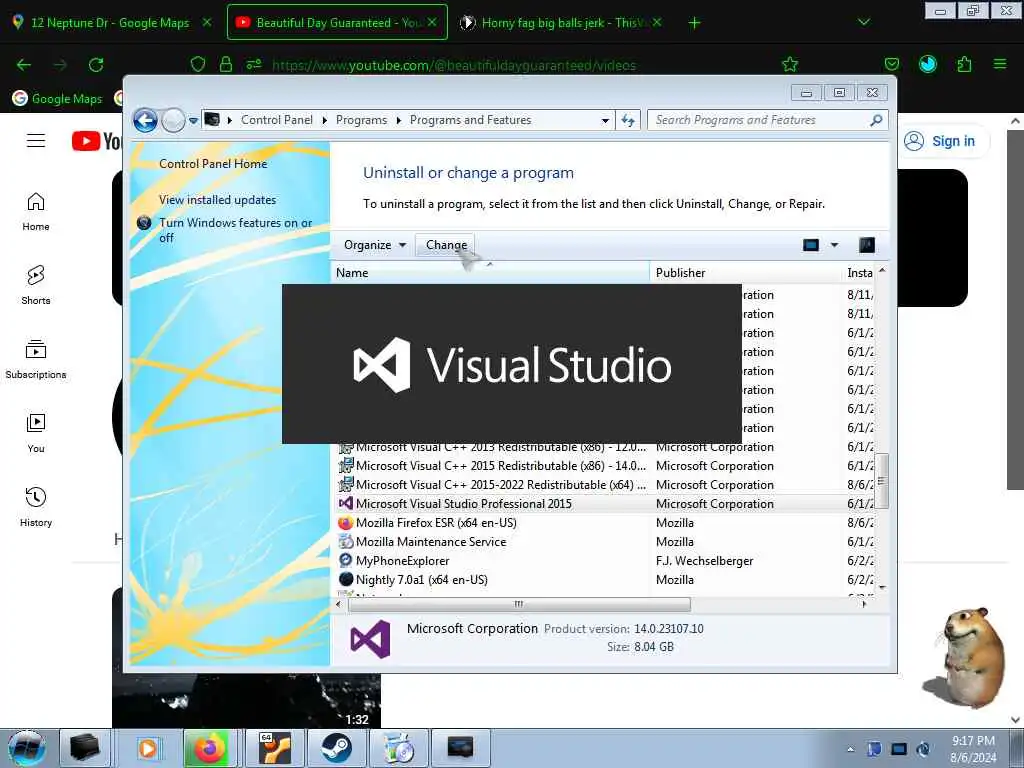This screenshot has height=768, width=1024.
Task: Select Programs in the breadcrumb path
Action: [361, 120]
